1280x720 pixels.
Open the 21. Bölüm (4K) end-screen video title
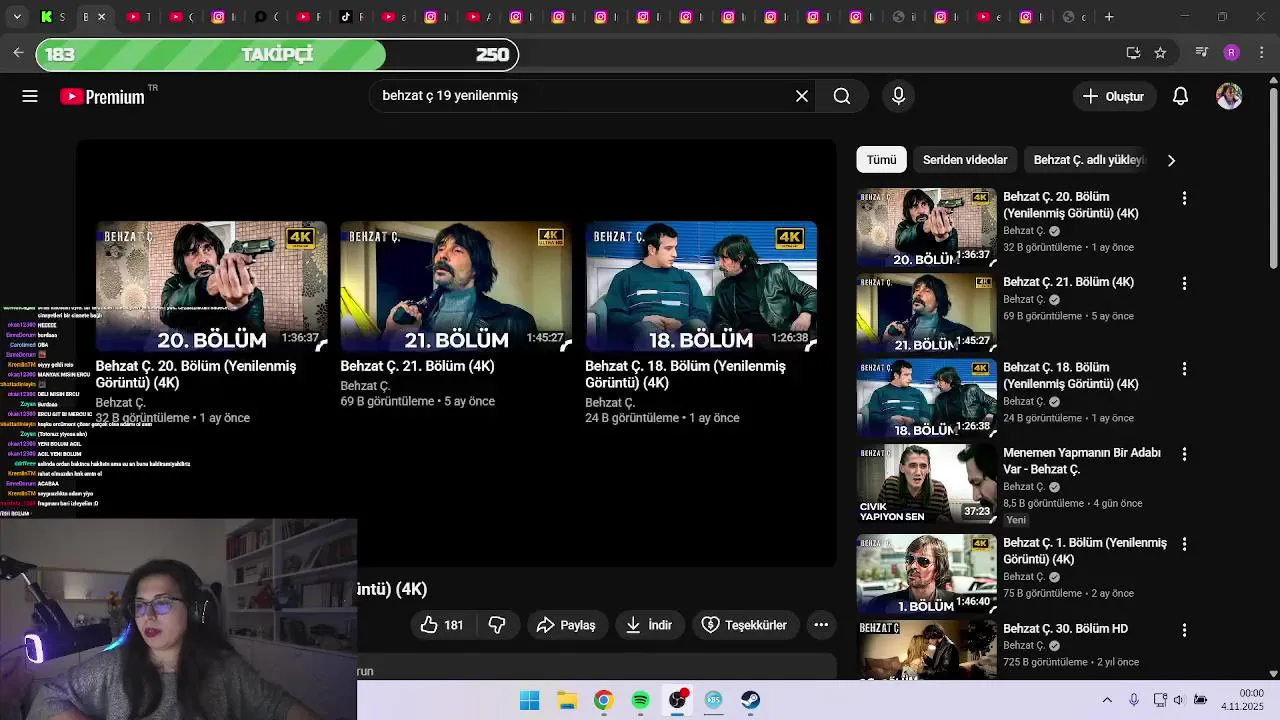pos(417,366)
